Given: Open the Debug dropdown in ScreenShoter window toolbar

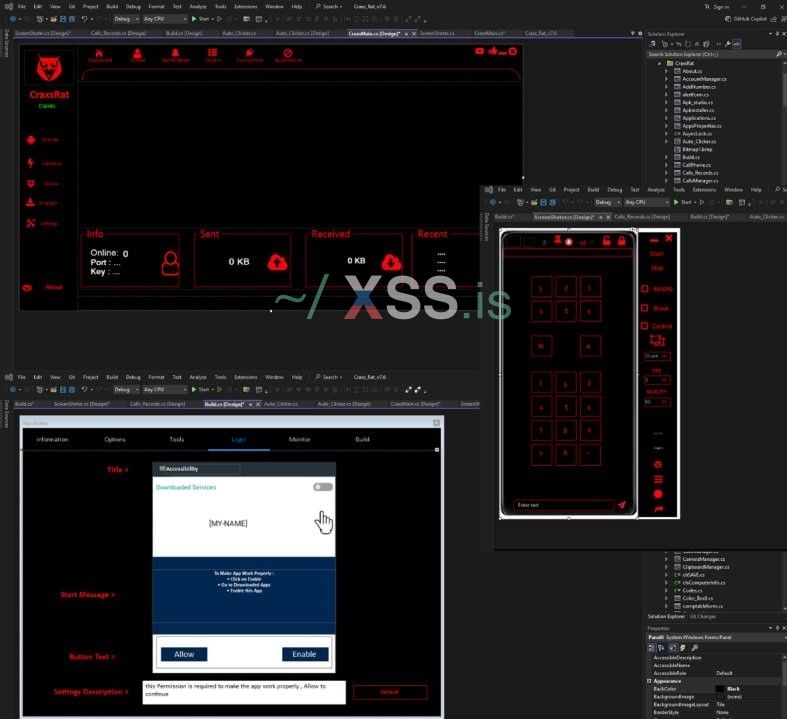Looking at the screenshot, I should click(x=607, y=202).
